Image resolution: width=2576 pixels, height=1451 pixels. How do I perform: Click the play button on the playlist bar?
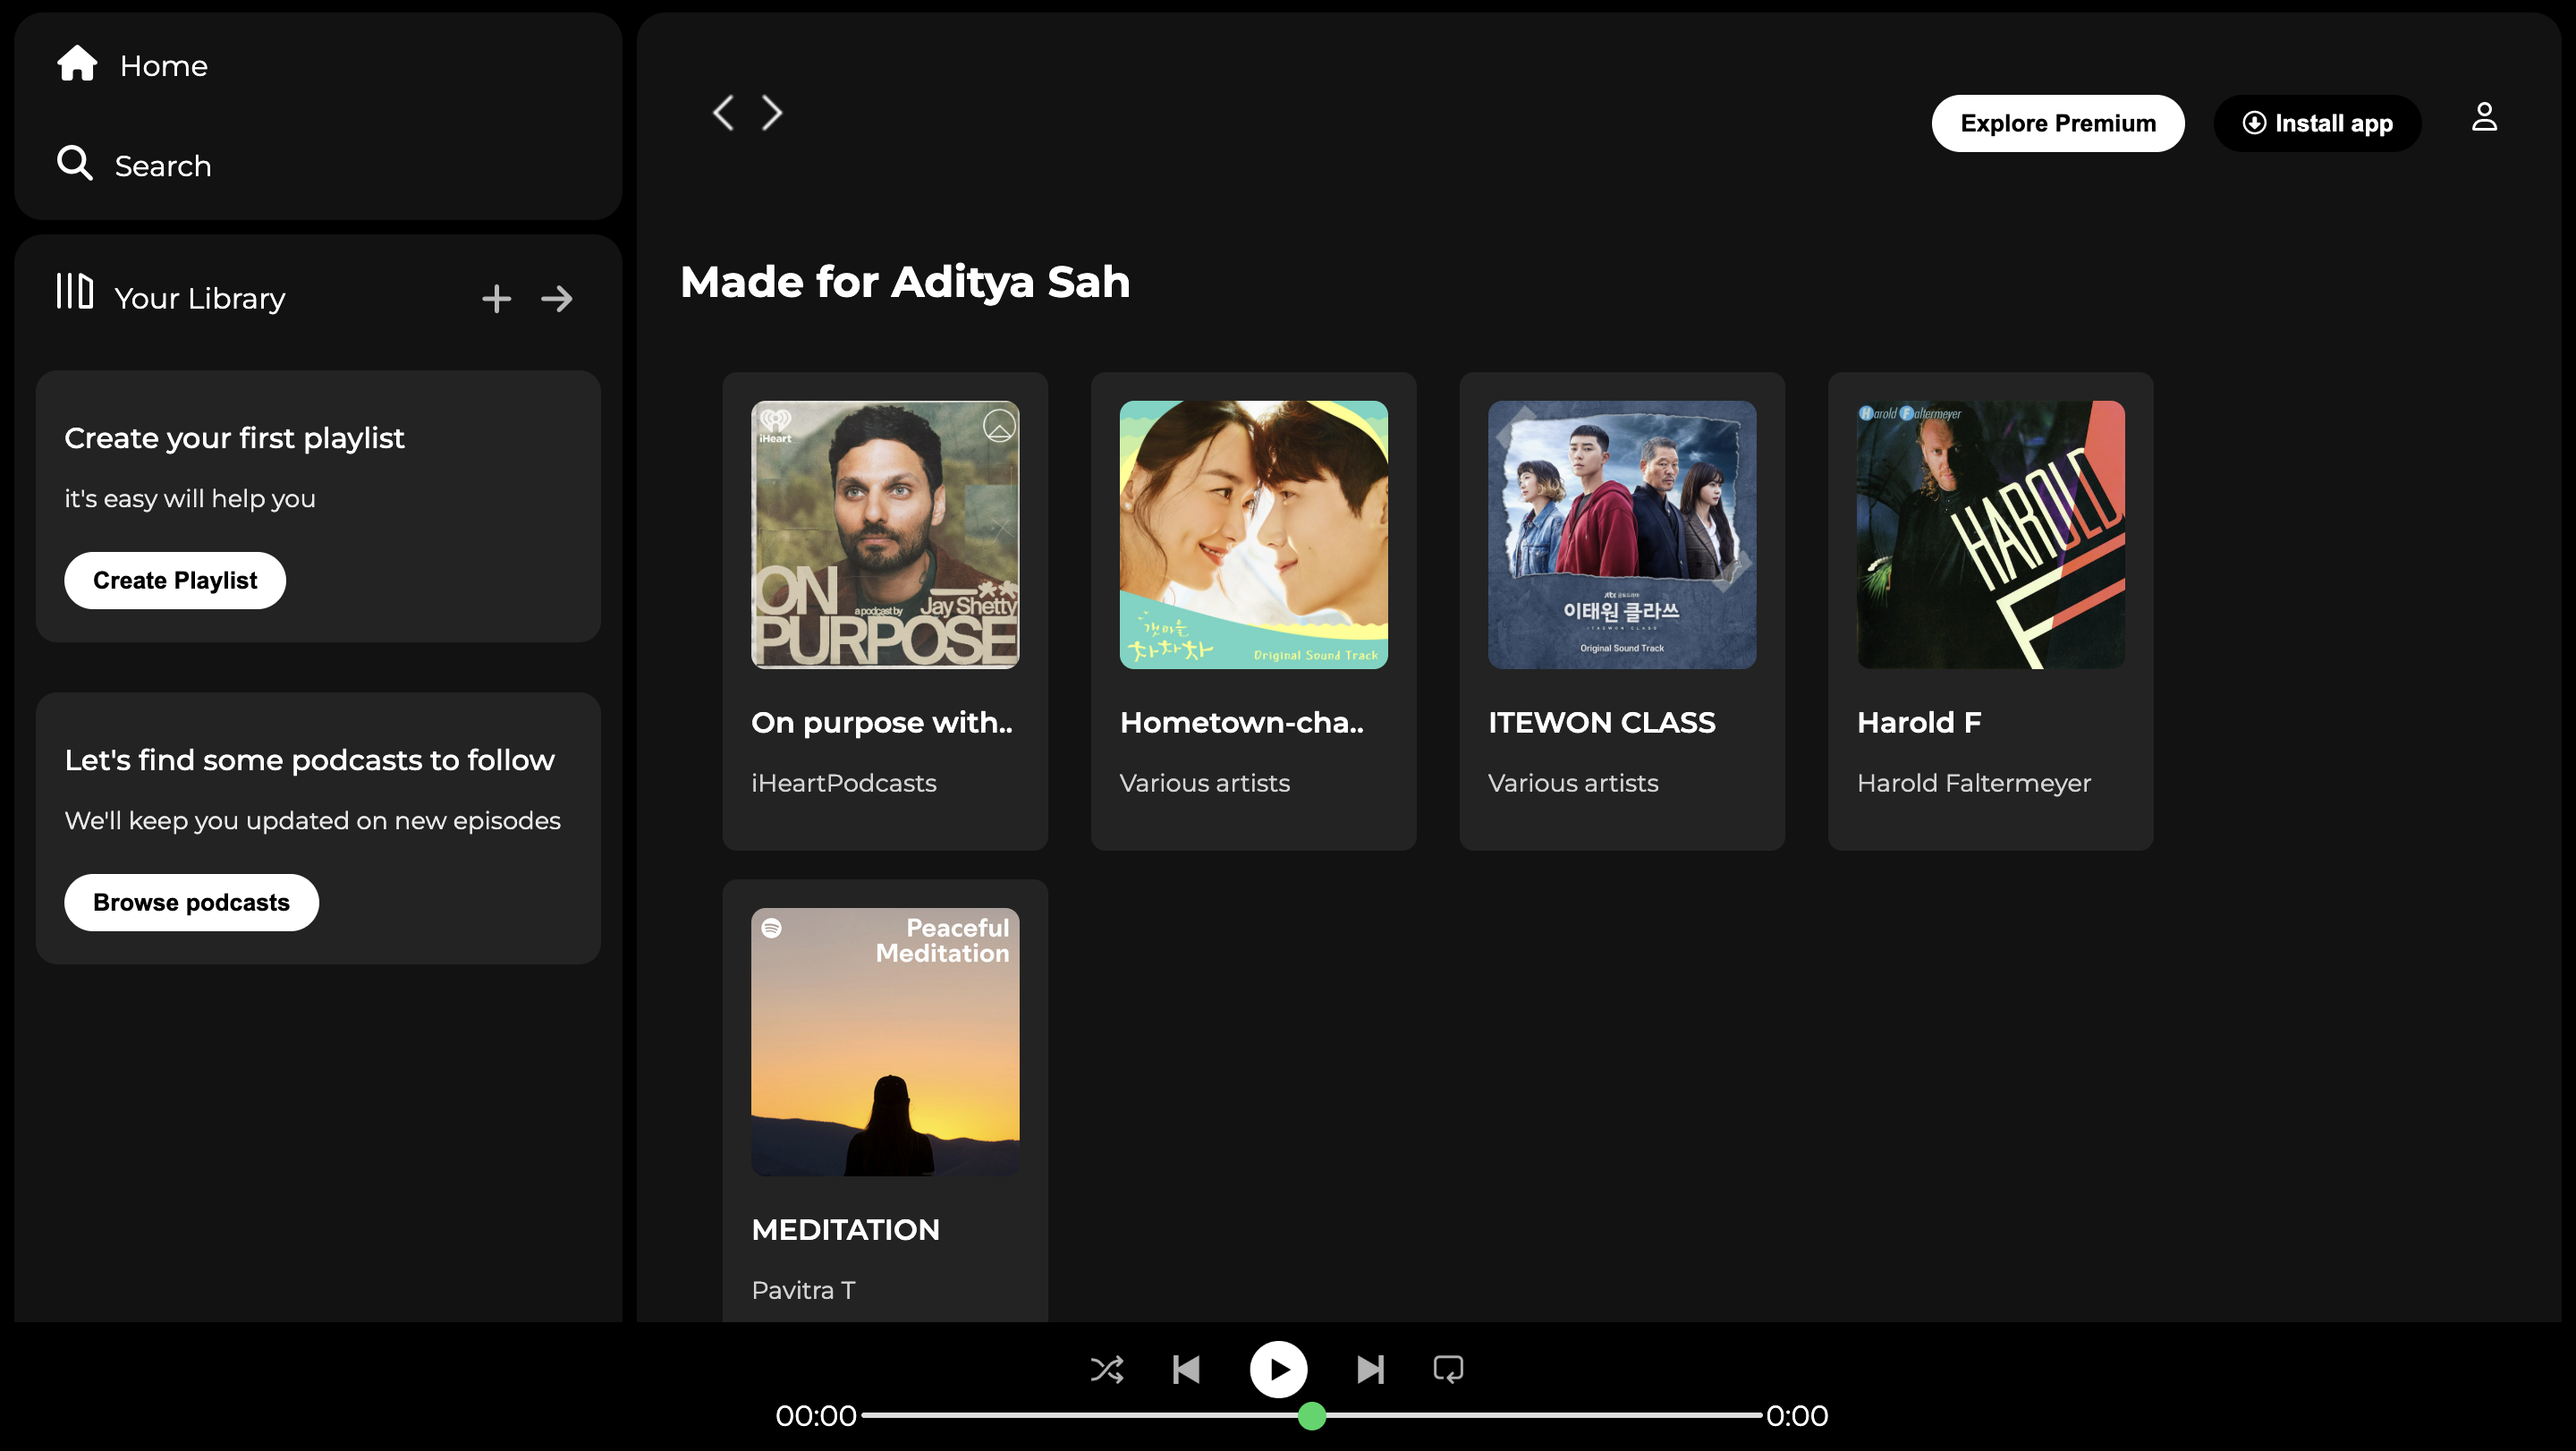(1278, 1369)
